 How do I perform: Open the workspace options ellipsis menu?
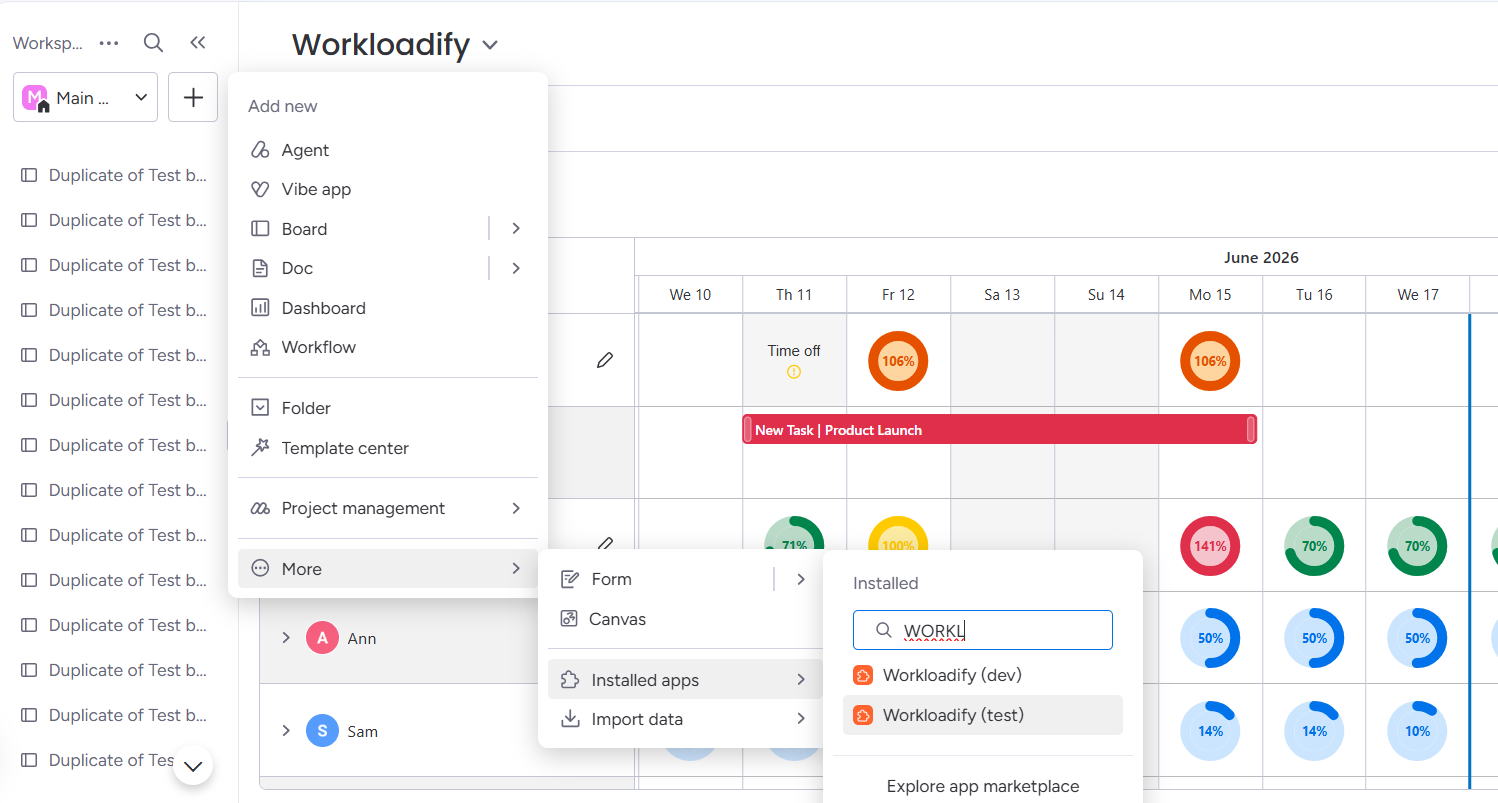[x=109, y=43]
